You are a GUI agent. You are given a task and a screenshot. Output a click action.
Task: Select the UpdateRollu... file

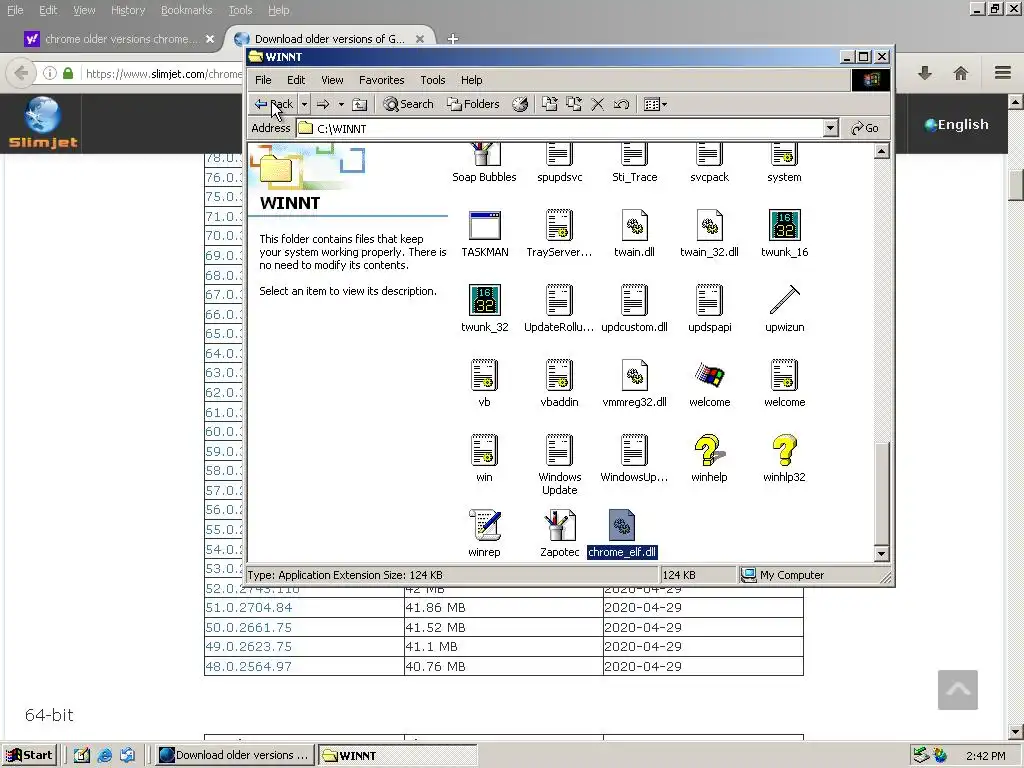point(559,309)
